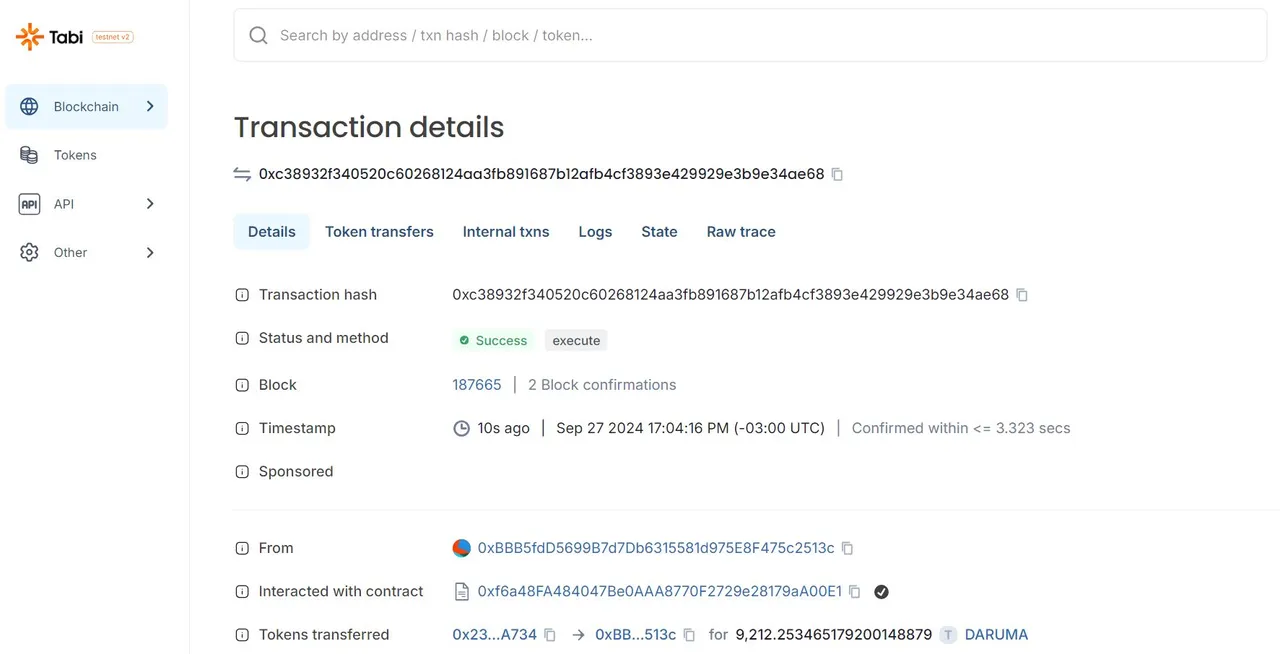The width and height of the screenshot is (1280, 654).
Task: Copy the 0xBB...513c recipient address
Action: point(689,635)
